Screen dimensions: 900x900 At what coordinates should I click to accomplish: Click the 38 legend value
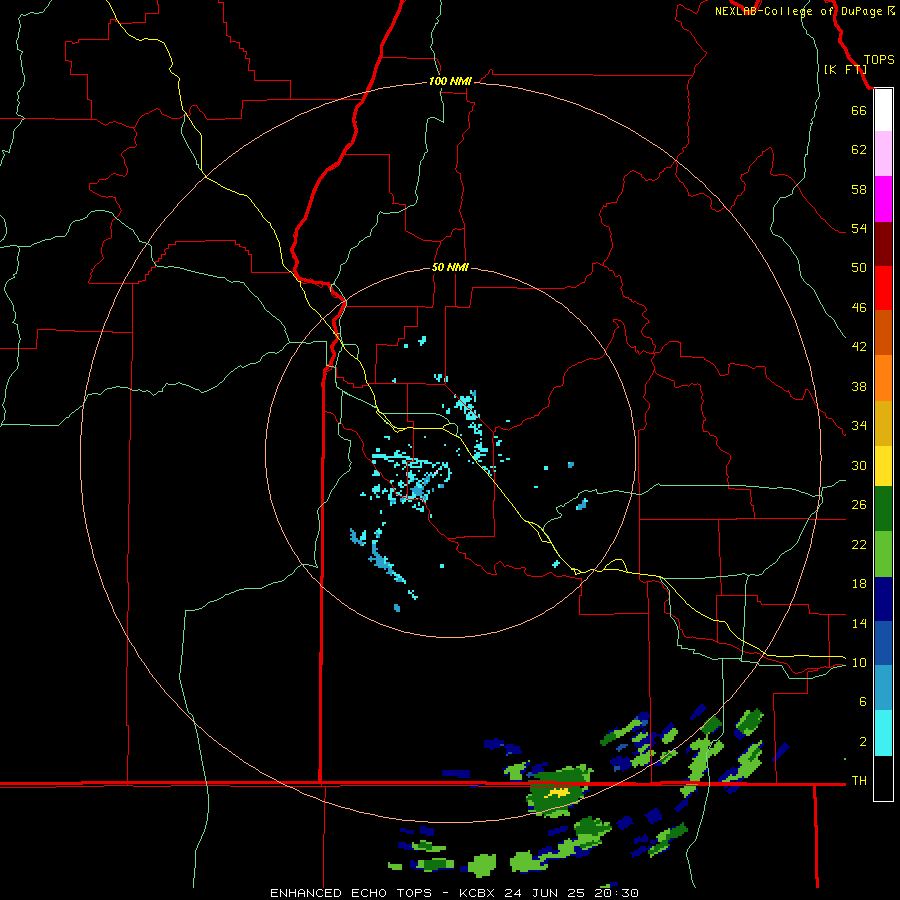coord(859,386)
